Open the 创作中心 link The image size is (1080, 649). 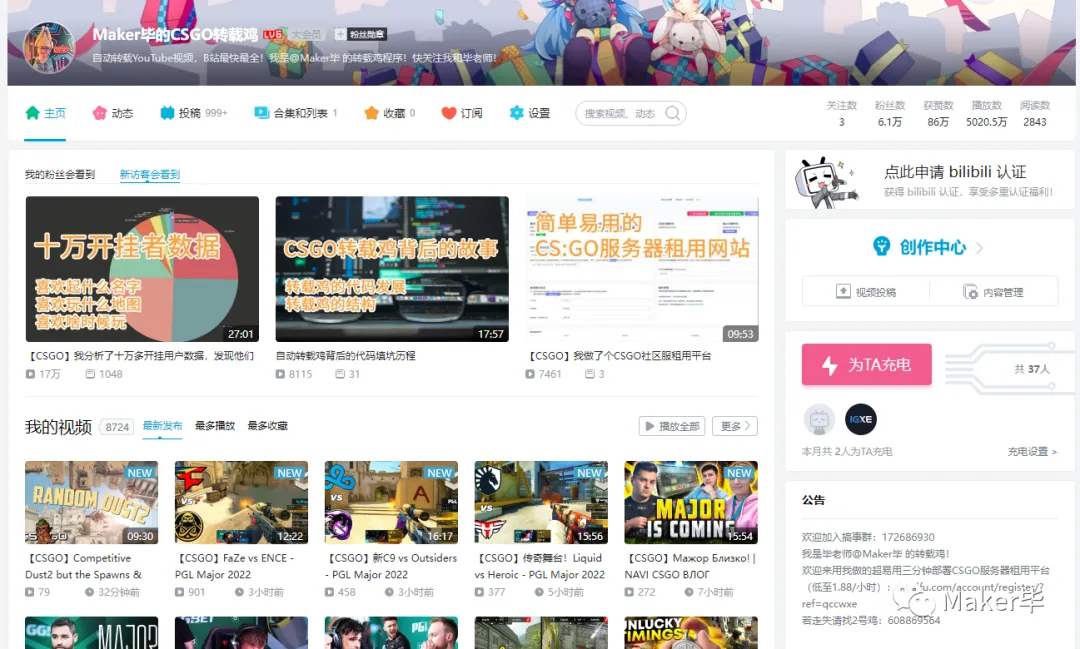click(x=933, y=247)
